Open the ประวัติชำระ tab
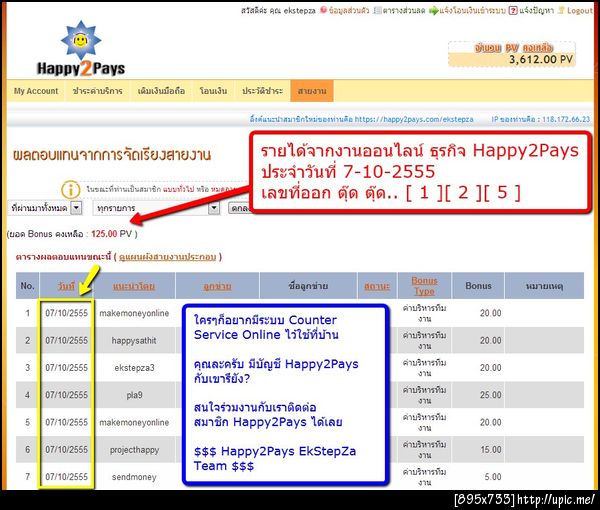This screenshot has height=510, width=600. (262, 91)
